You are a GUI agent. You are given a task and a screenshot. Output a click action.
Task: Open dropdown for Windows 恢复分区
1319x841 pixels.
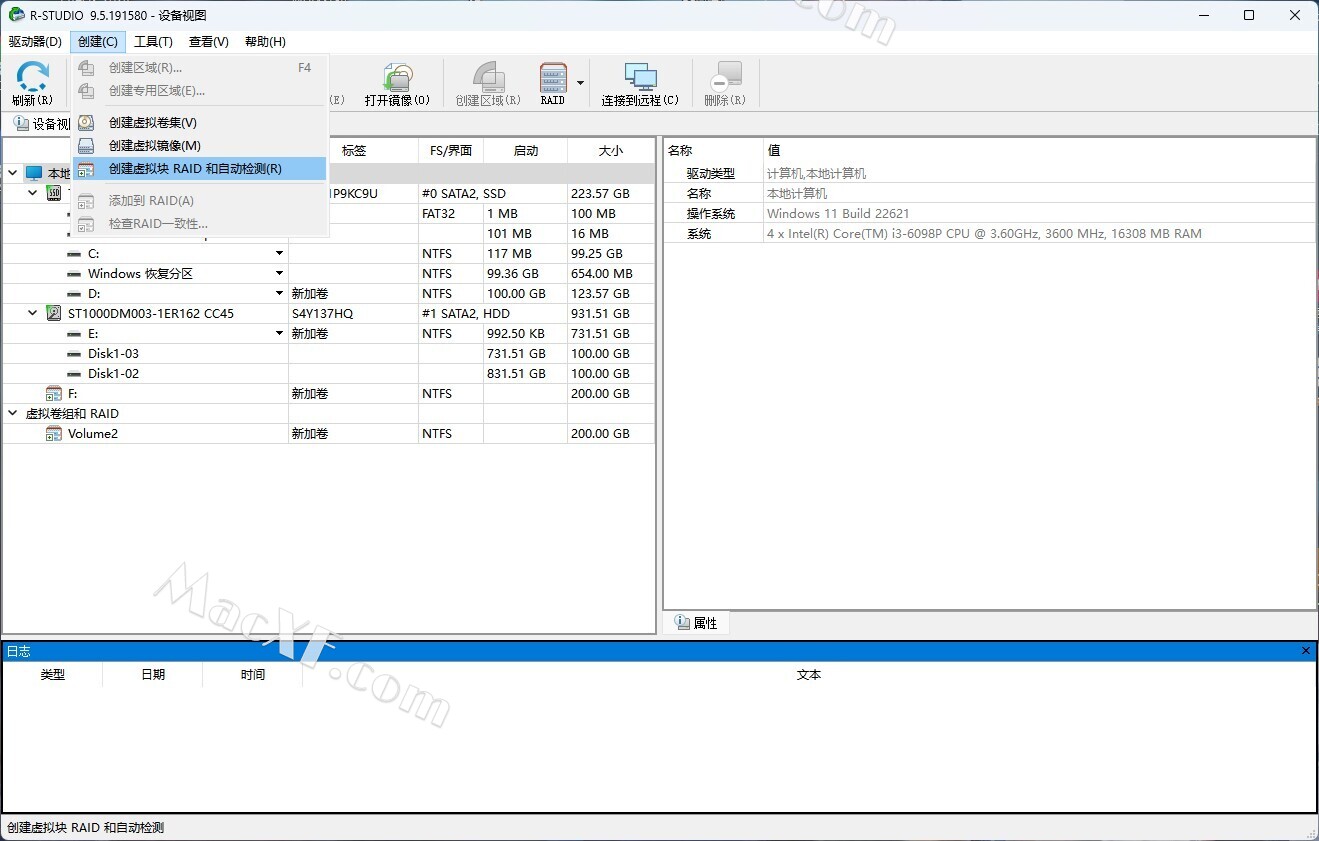click(279, 273)
